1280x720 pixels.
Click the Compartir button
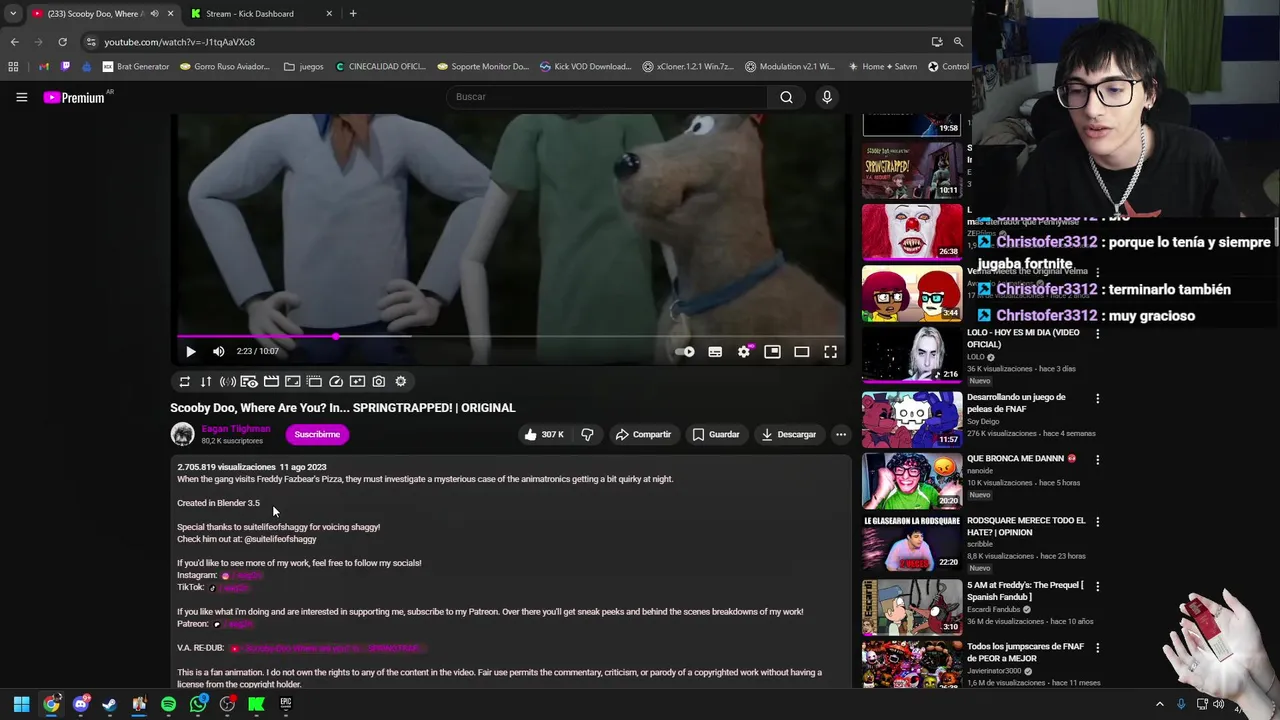pos(643,434)
